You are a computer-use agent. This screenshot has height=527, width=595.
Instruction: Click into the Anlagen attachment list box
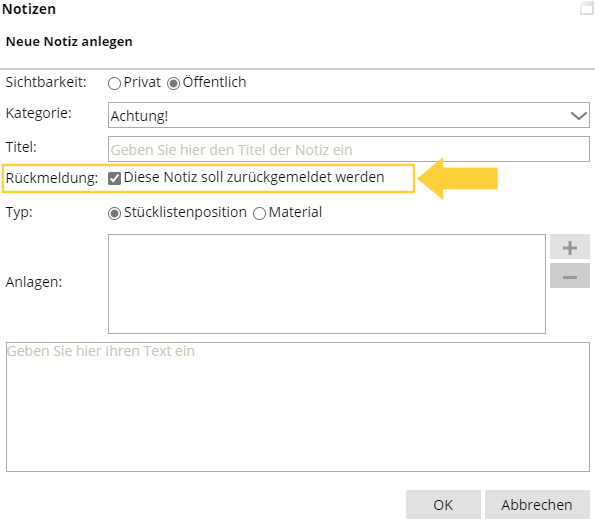click(x=327, y=284)
